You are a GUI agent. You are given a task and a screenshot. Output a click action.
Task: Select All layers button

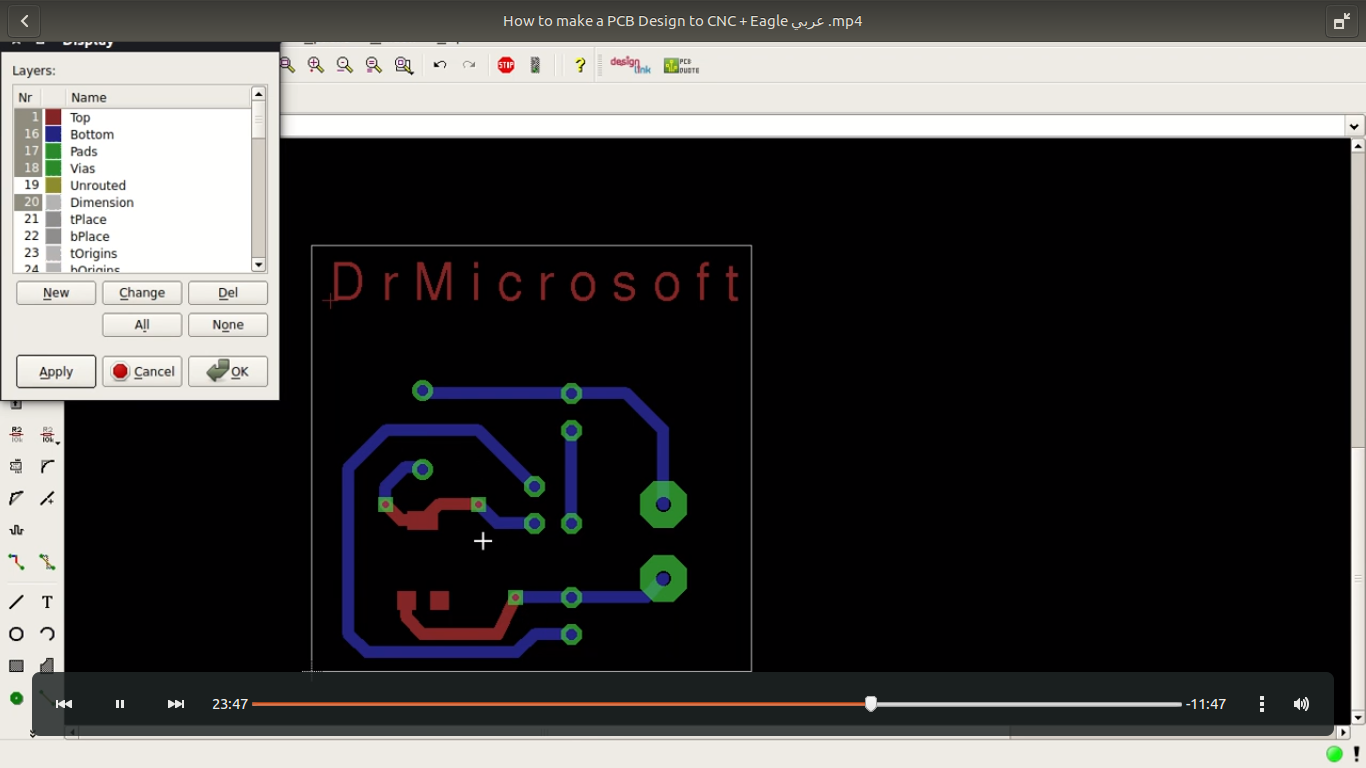click(x=142, y=325)
